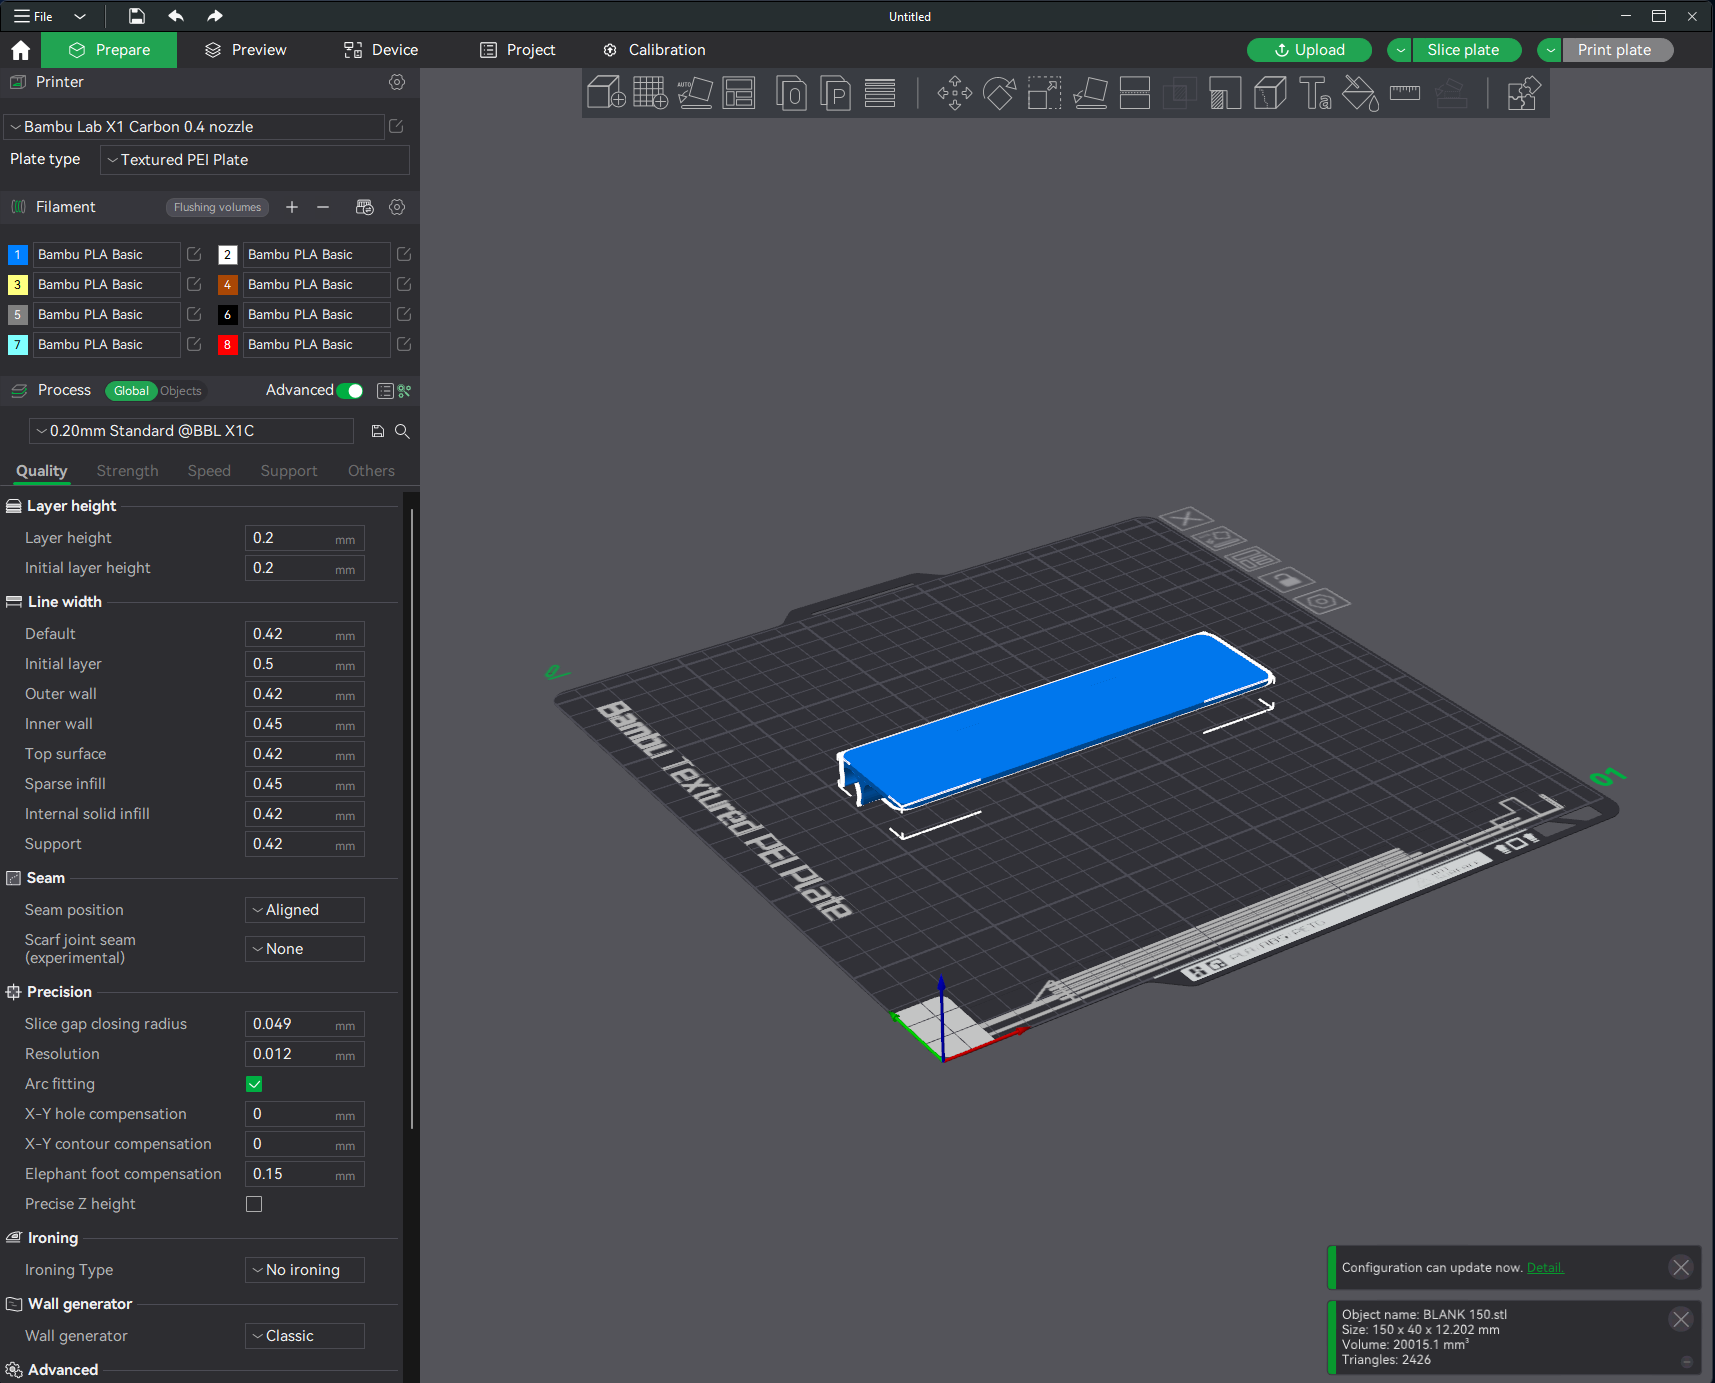The image size is (1715, 1383).
Task: Open the Detail link in notification
Action: pyautogui.click(x=1545, y=1268)
